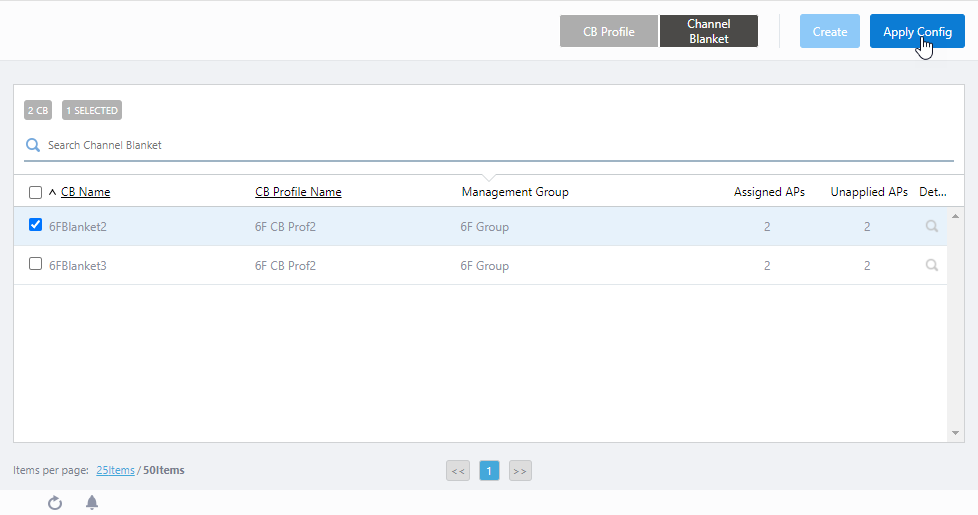The image size is (978, 515).
Task: Click the refresh icon in bottom bar
Action: [55, 503]
